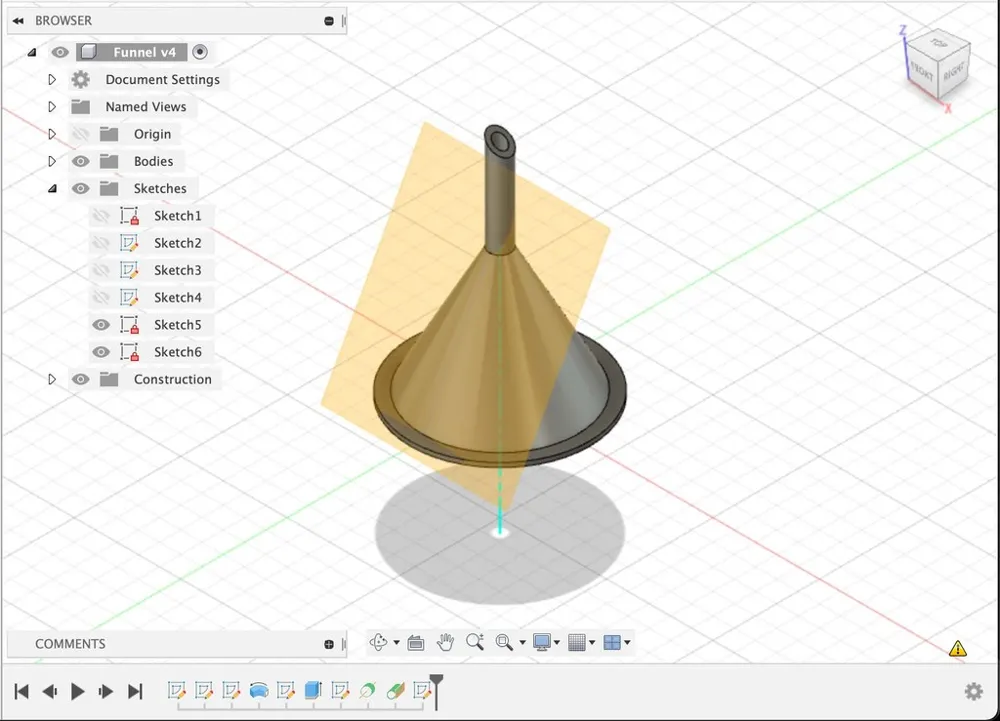Play the design timeline
This screenshot has height=721, width=1000.
(78, 692)
